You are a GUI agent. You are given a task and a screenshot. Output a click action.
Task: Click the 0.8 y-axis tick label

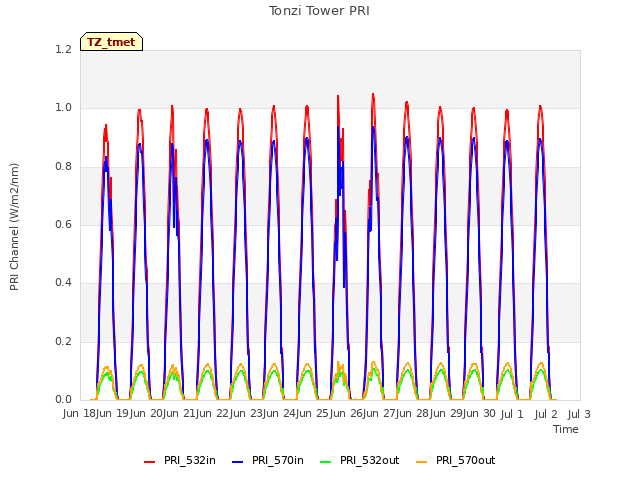(x=63, y=167)
